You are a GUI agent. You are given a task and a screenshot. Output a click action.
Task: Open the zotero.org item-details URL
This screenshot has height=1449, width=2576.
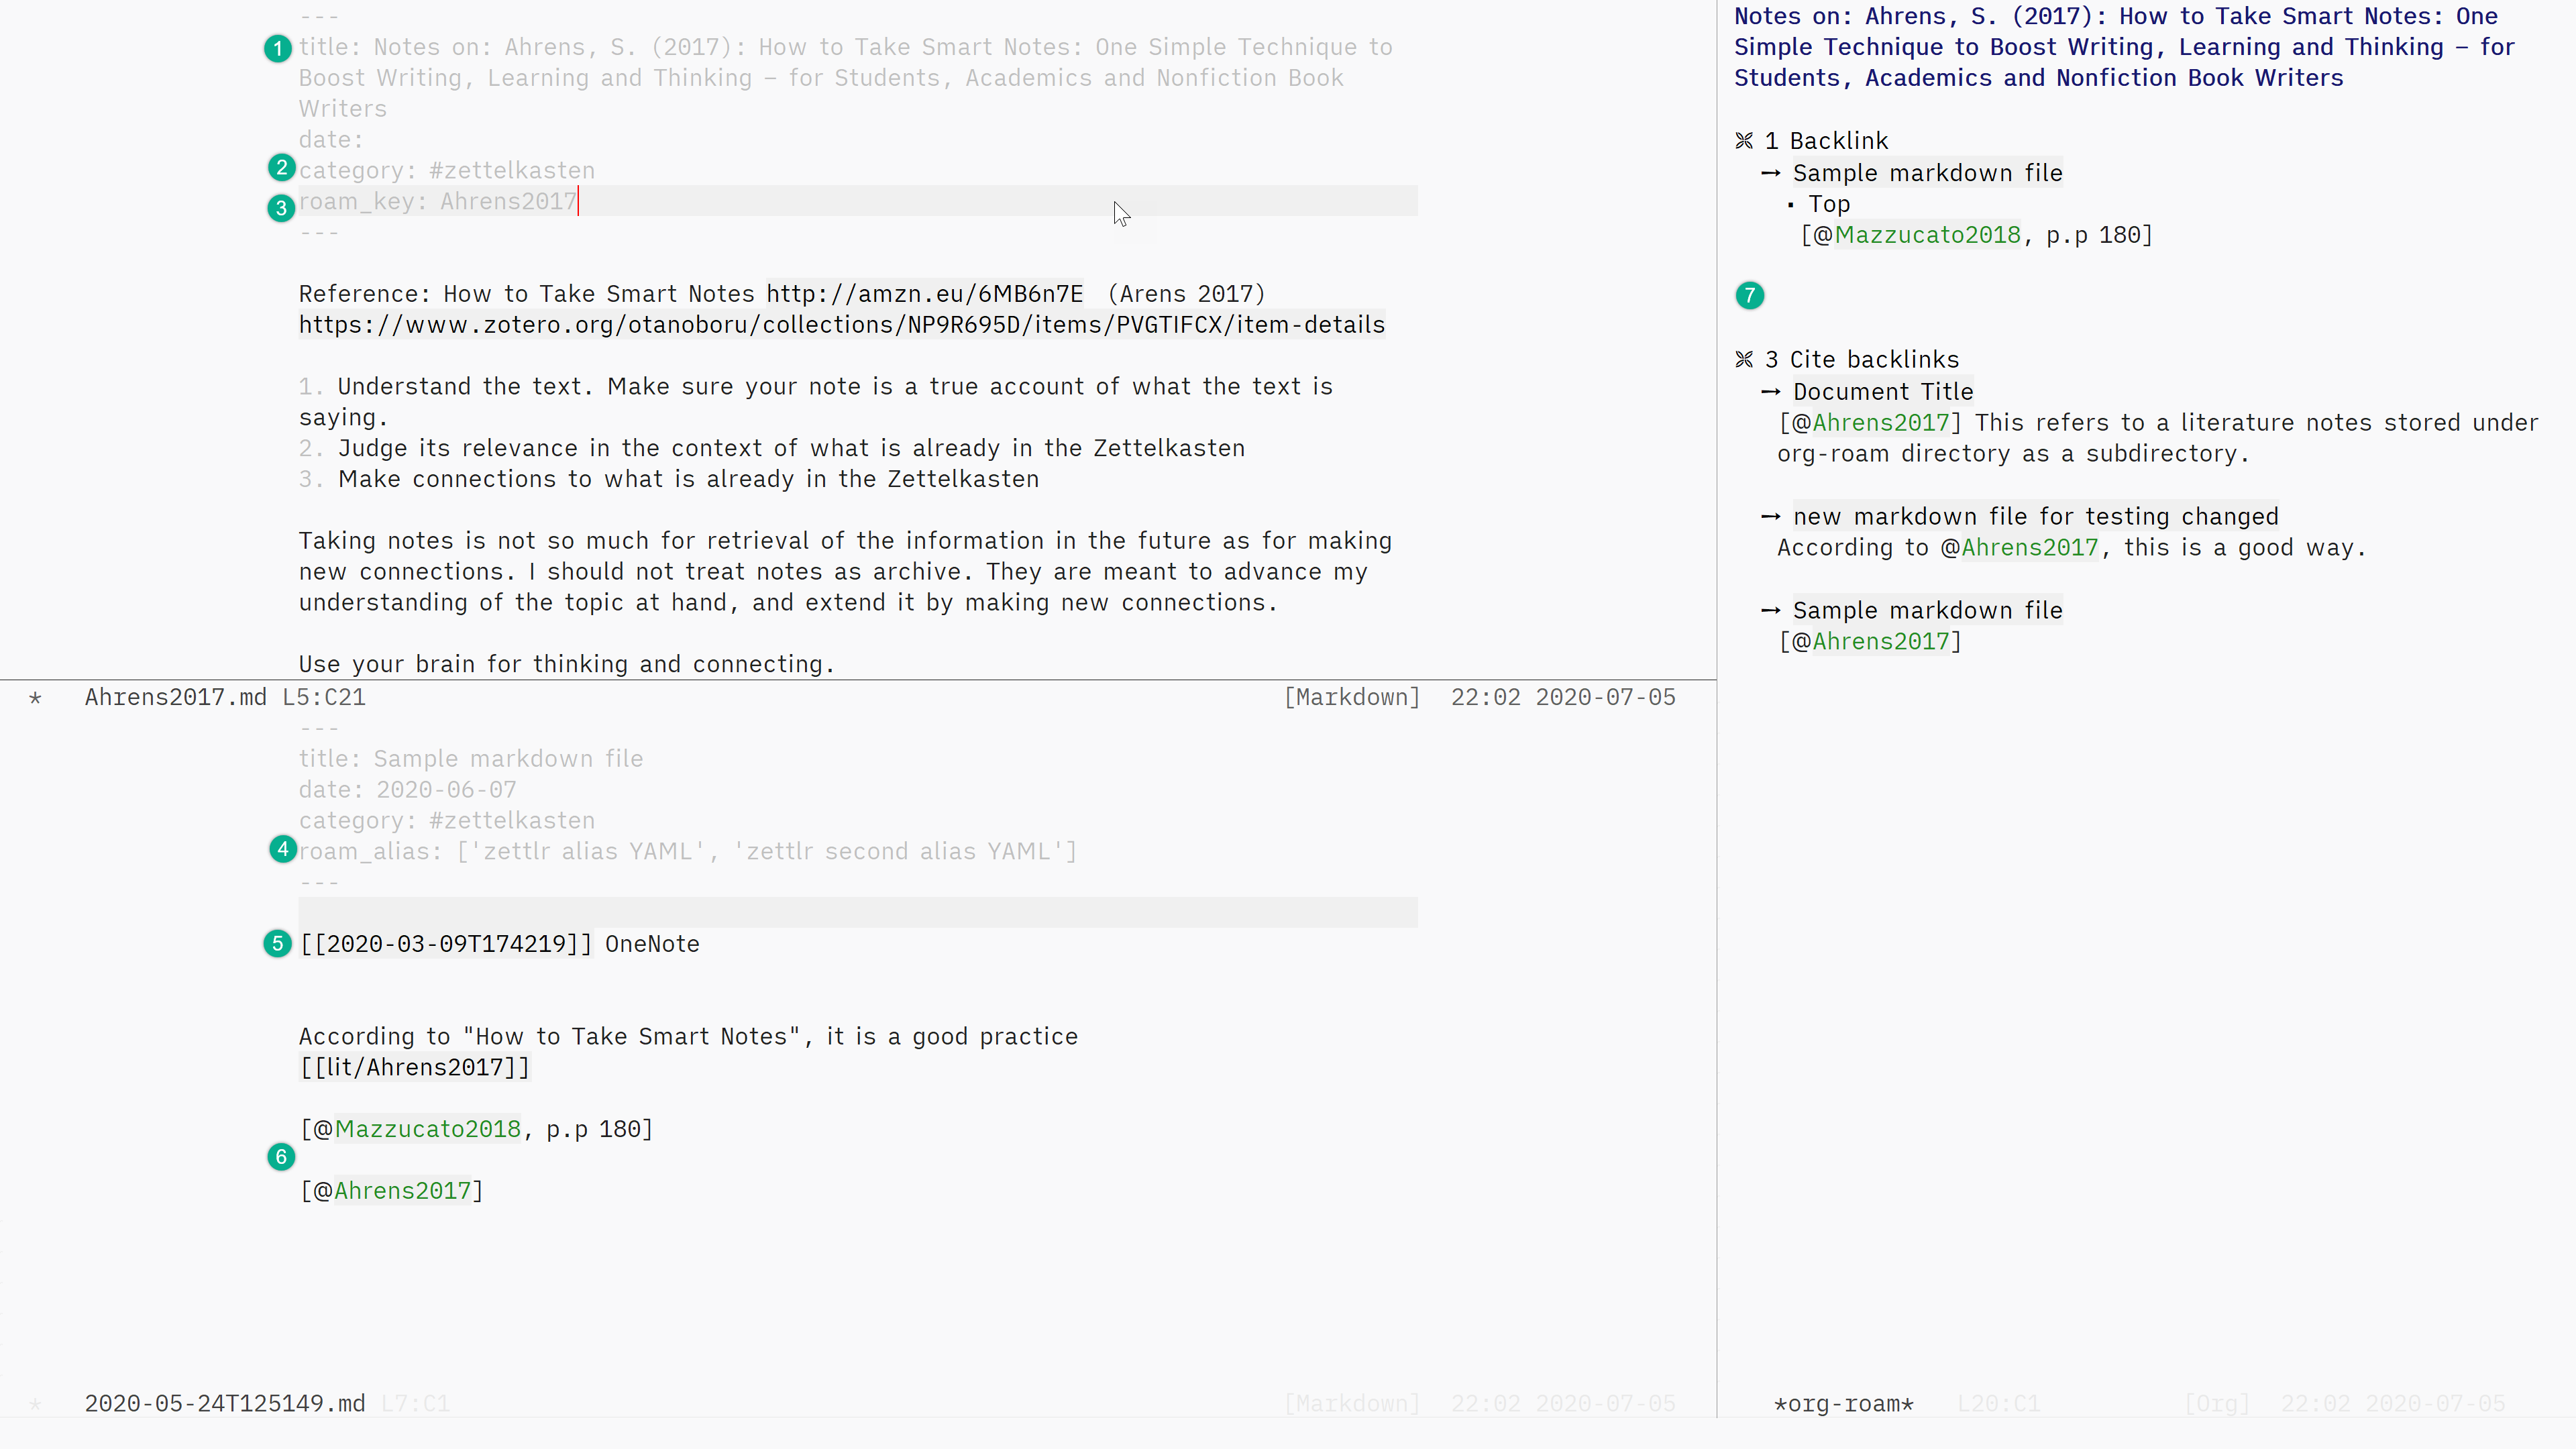pyautogui.click(x=841, y=325)
